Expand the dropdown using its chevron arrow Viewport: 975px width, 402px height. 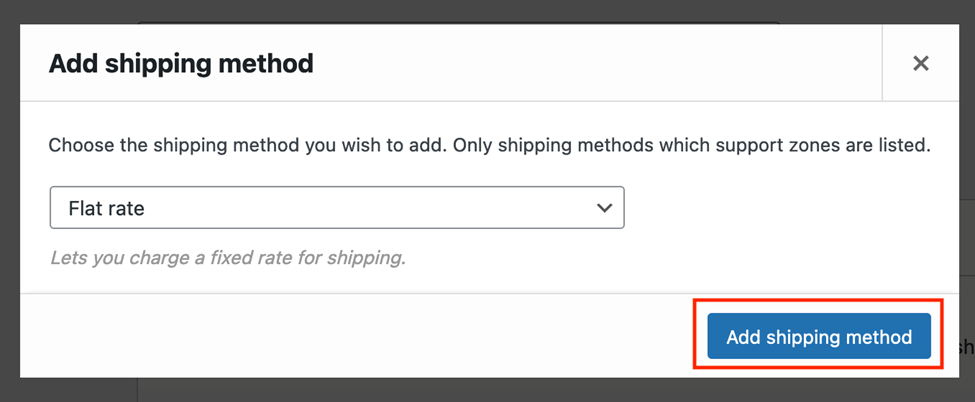tap(604, 208)
